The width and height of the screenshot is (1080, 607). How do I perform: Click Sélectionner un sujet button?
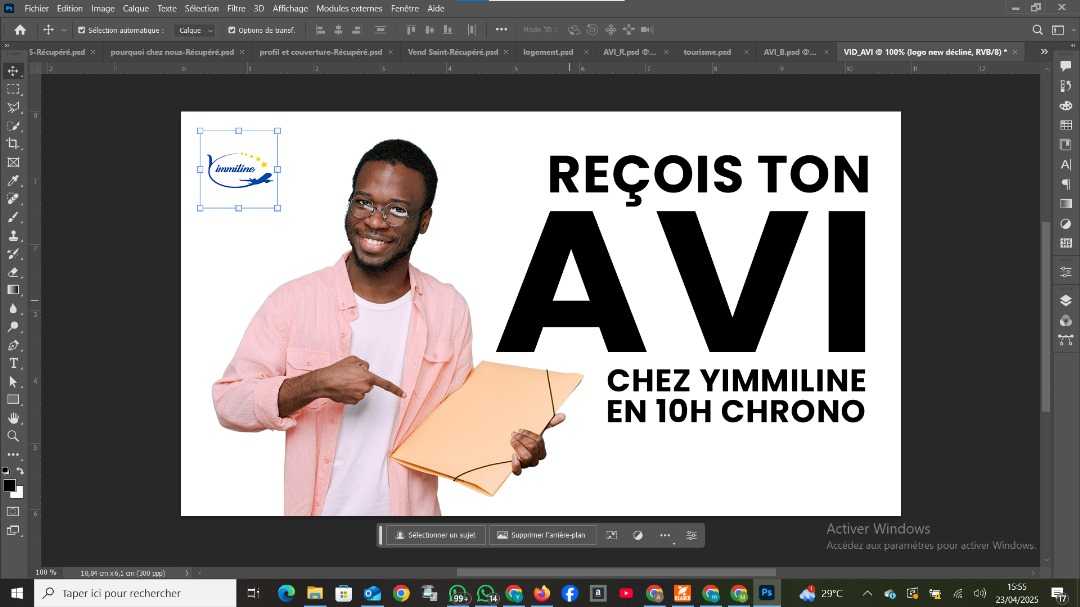pyautogui.click(x=435, y=535)
